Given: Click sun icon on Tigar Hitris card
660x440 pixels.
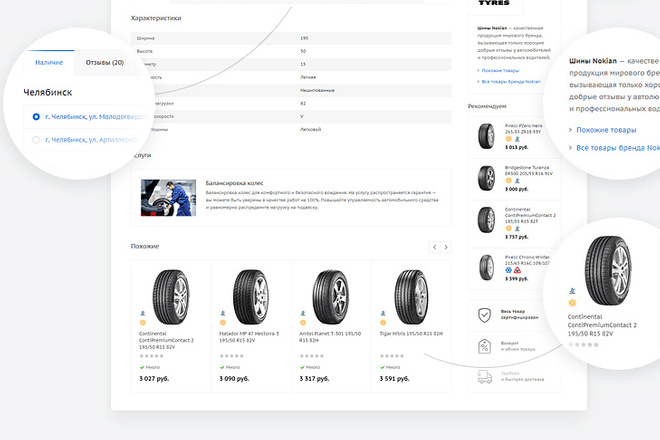Looking at the screenshot, I should [x=383, y=323].
